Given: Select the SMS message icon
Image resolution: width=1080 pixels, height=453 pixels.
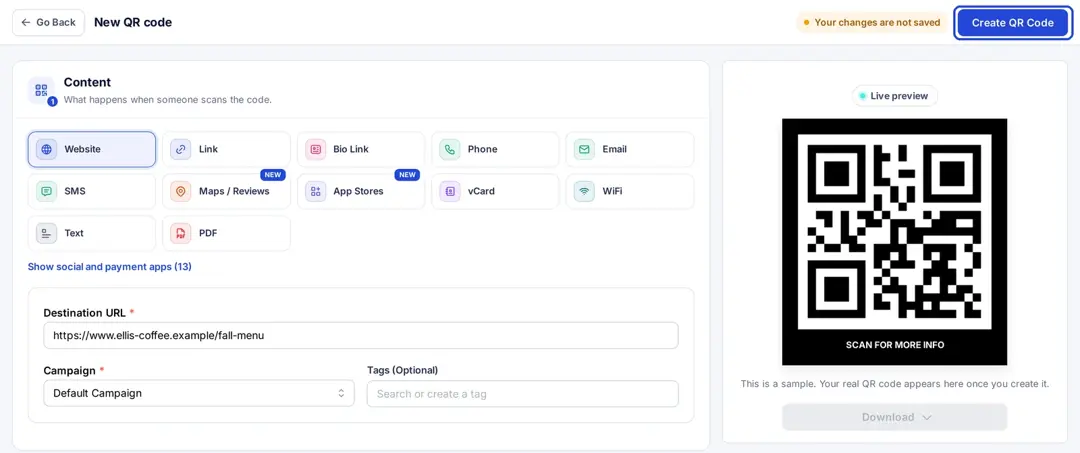Looking at the screenshot, I should tap(46, 191).
